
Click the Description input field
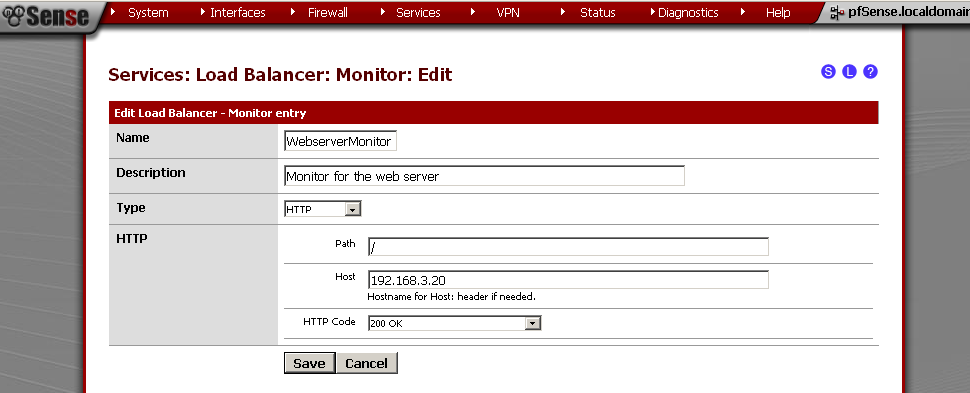[484, 176]
